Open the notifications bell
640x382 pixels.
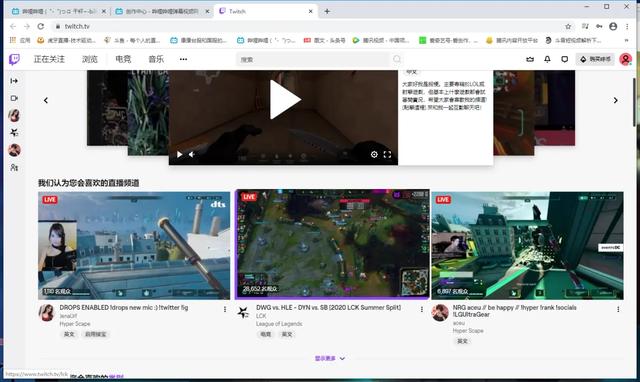[x=547, y=60]
